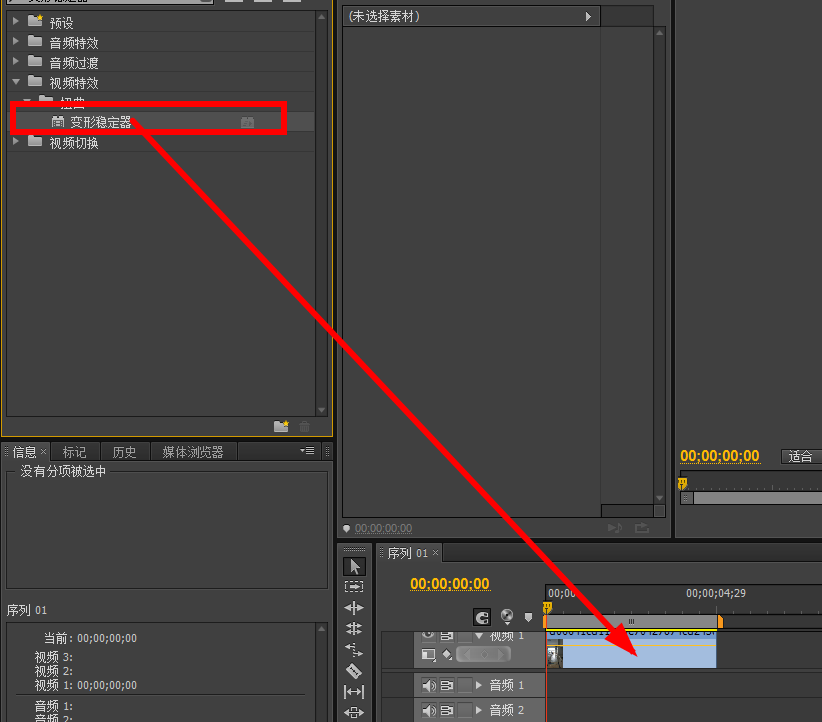
Task: Toggle sync lock on 音频 2 track
Action: (x=447, y=710)
